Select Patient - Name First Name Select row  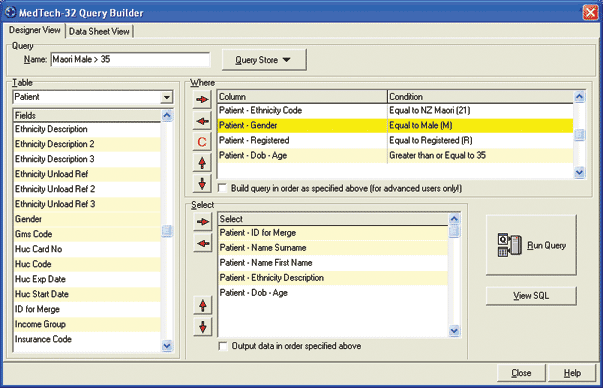coord(333,263)
